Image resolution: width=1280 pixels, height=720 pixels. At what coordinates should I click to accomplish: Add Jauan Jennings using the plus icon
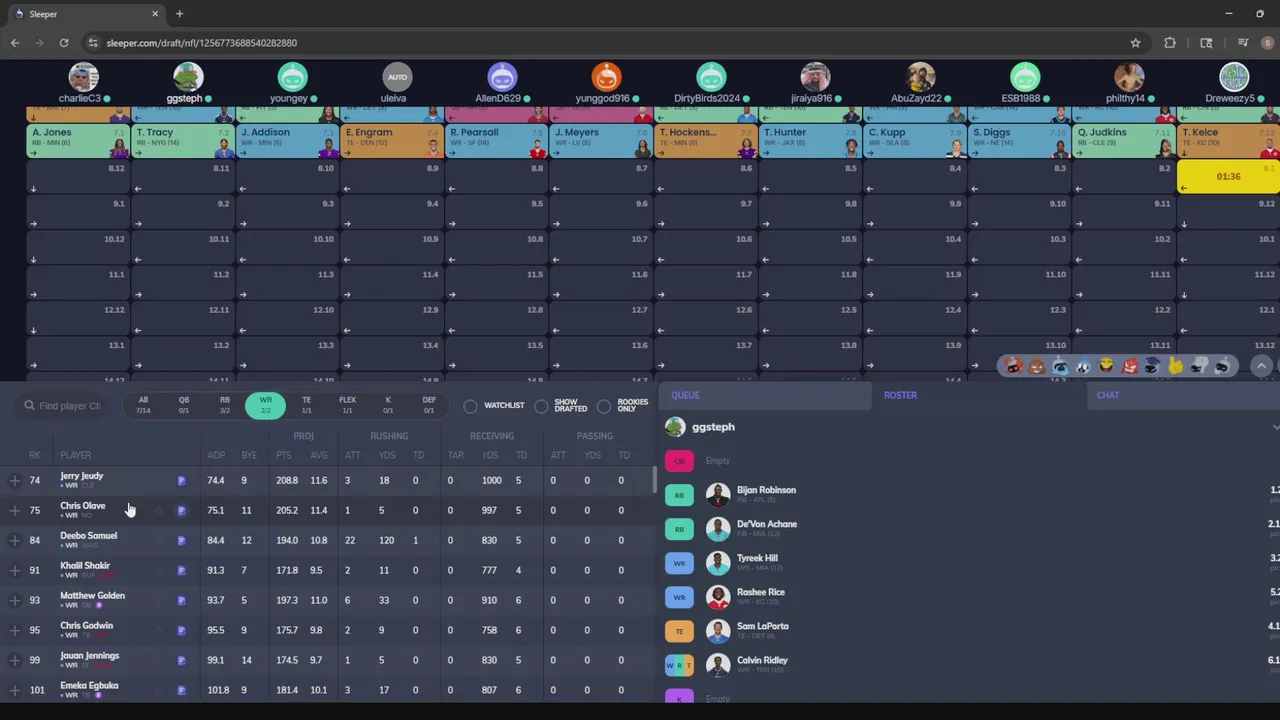pos(15,661)
